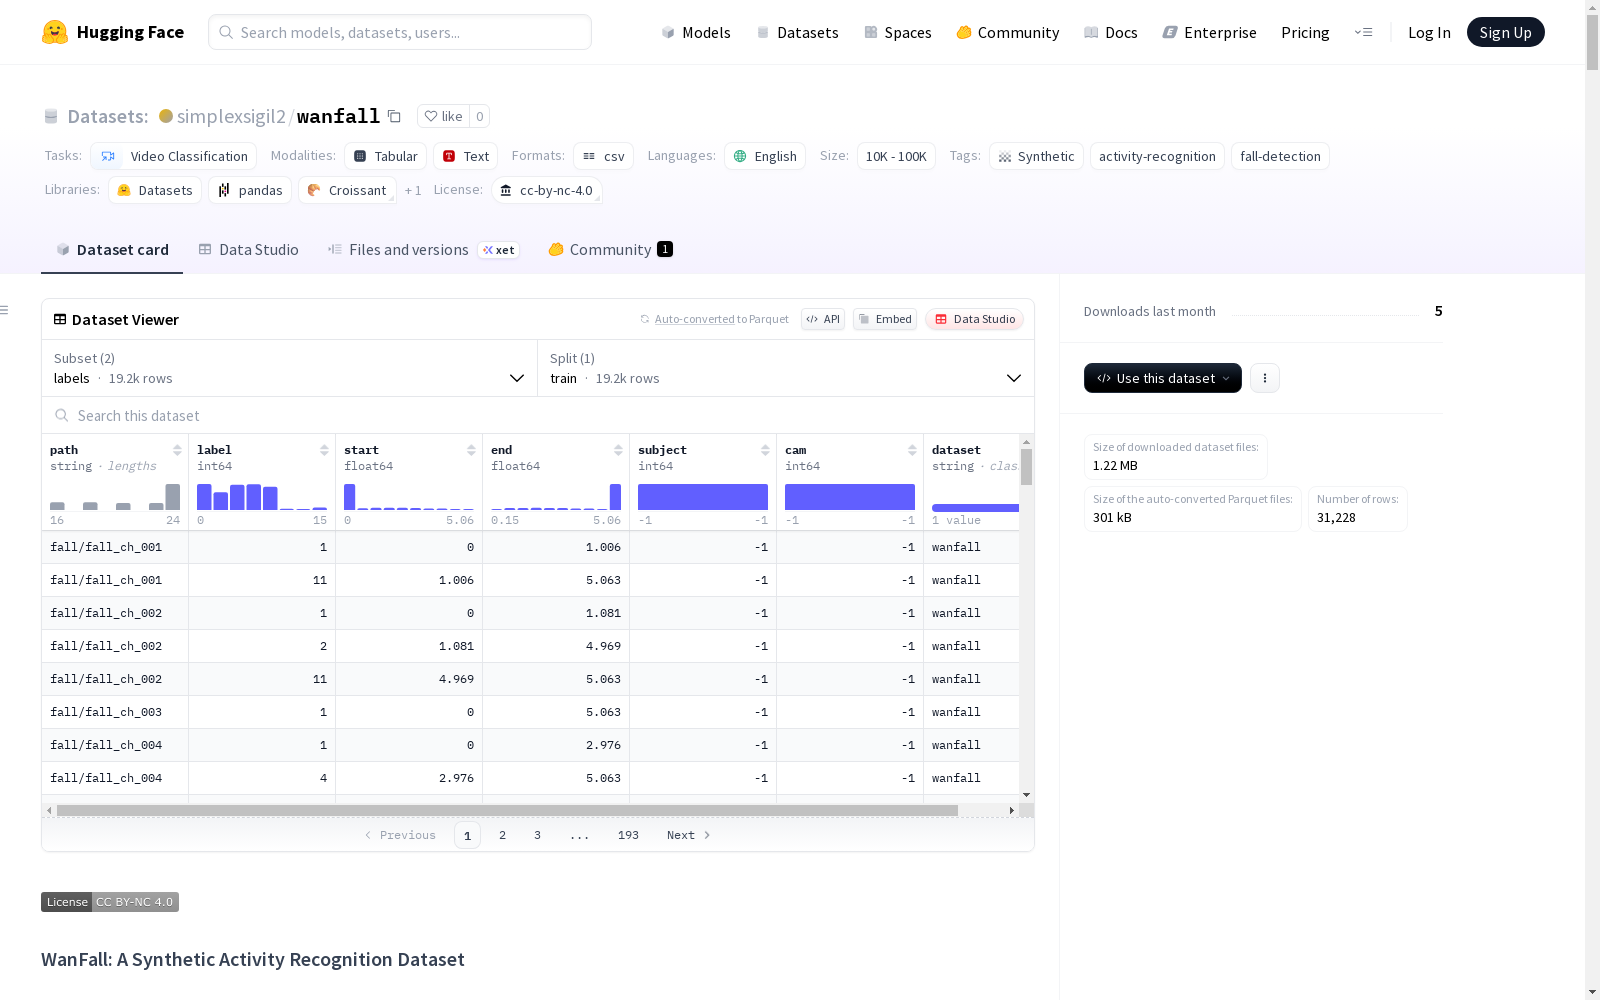The height and width of the screenshot is (1000, 1600).
Task: Click the Croissant library tag
Action: point(347,190)
